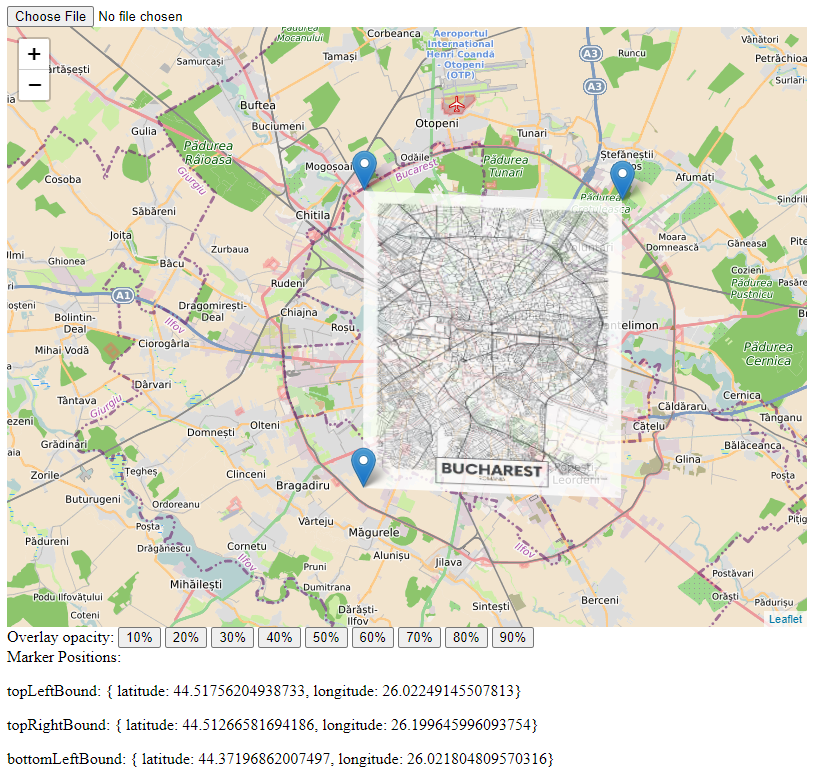This screenshot has height=777, width=824.
Task: Set overlay opacity to 90%
Action: coord(512,638)
